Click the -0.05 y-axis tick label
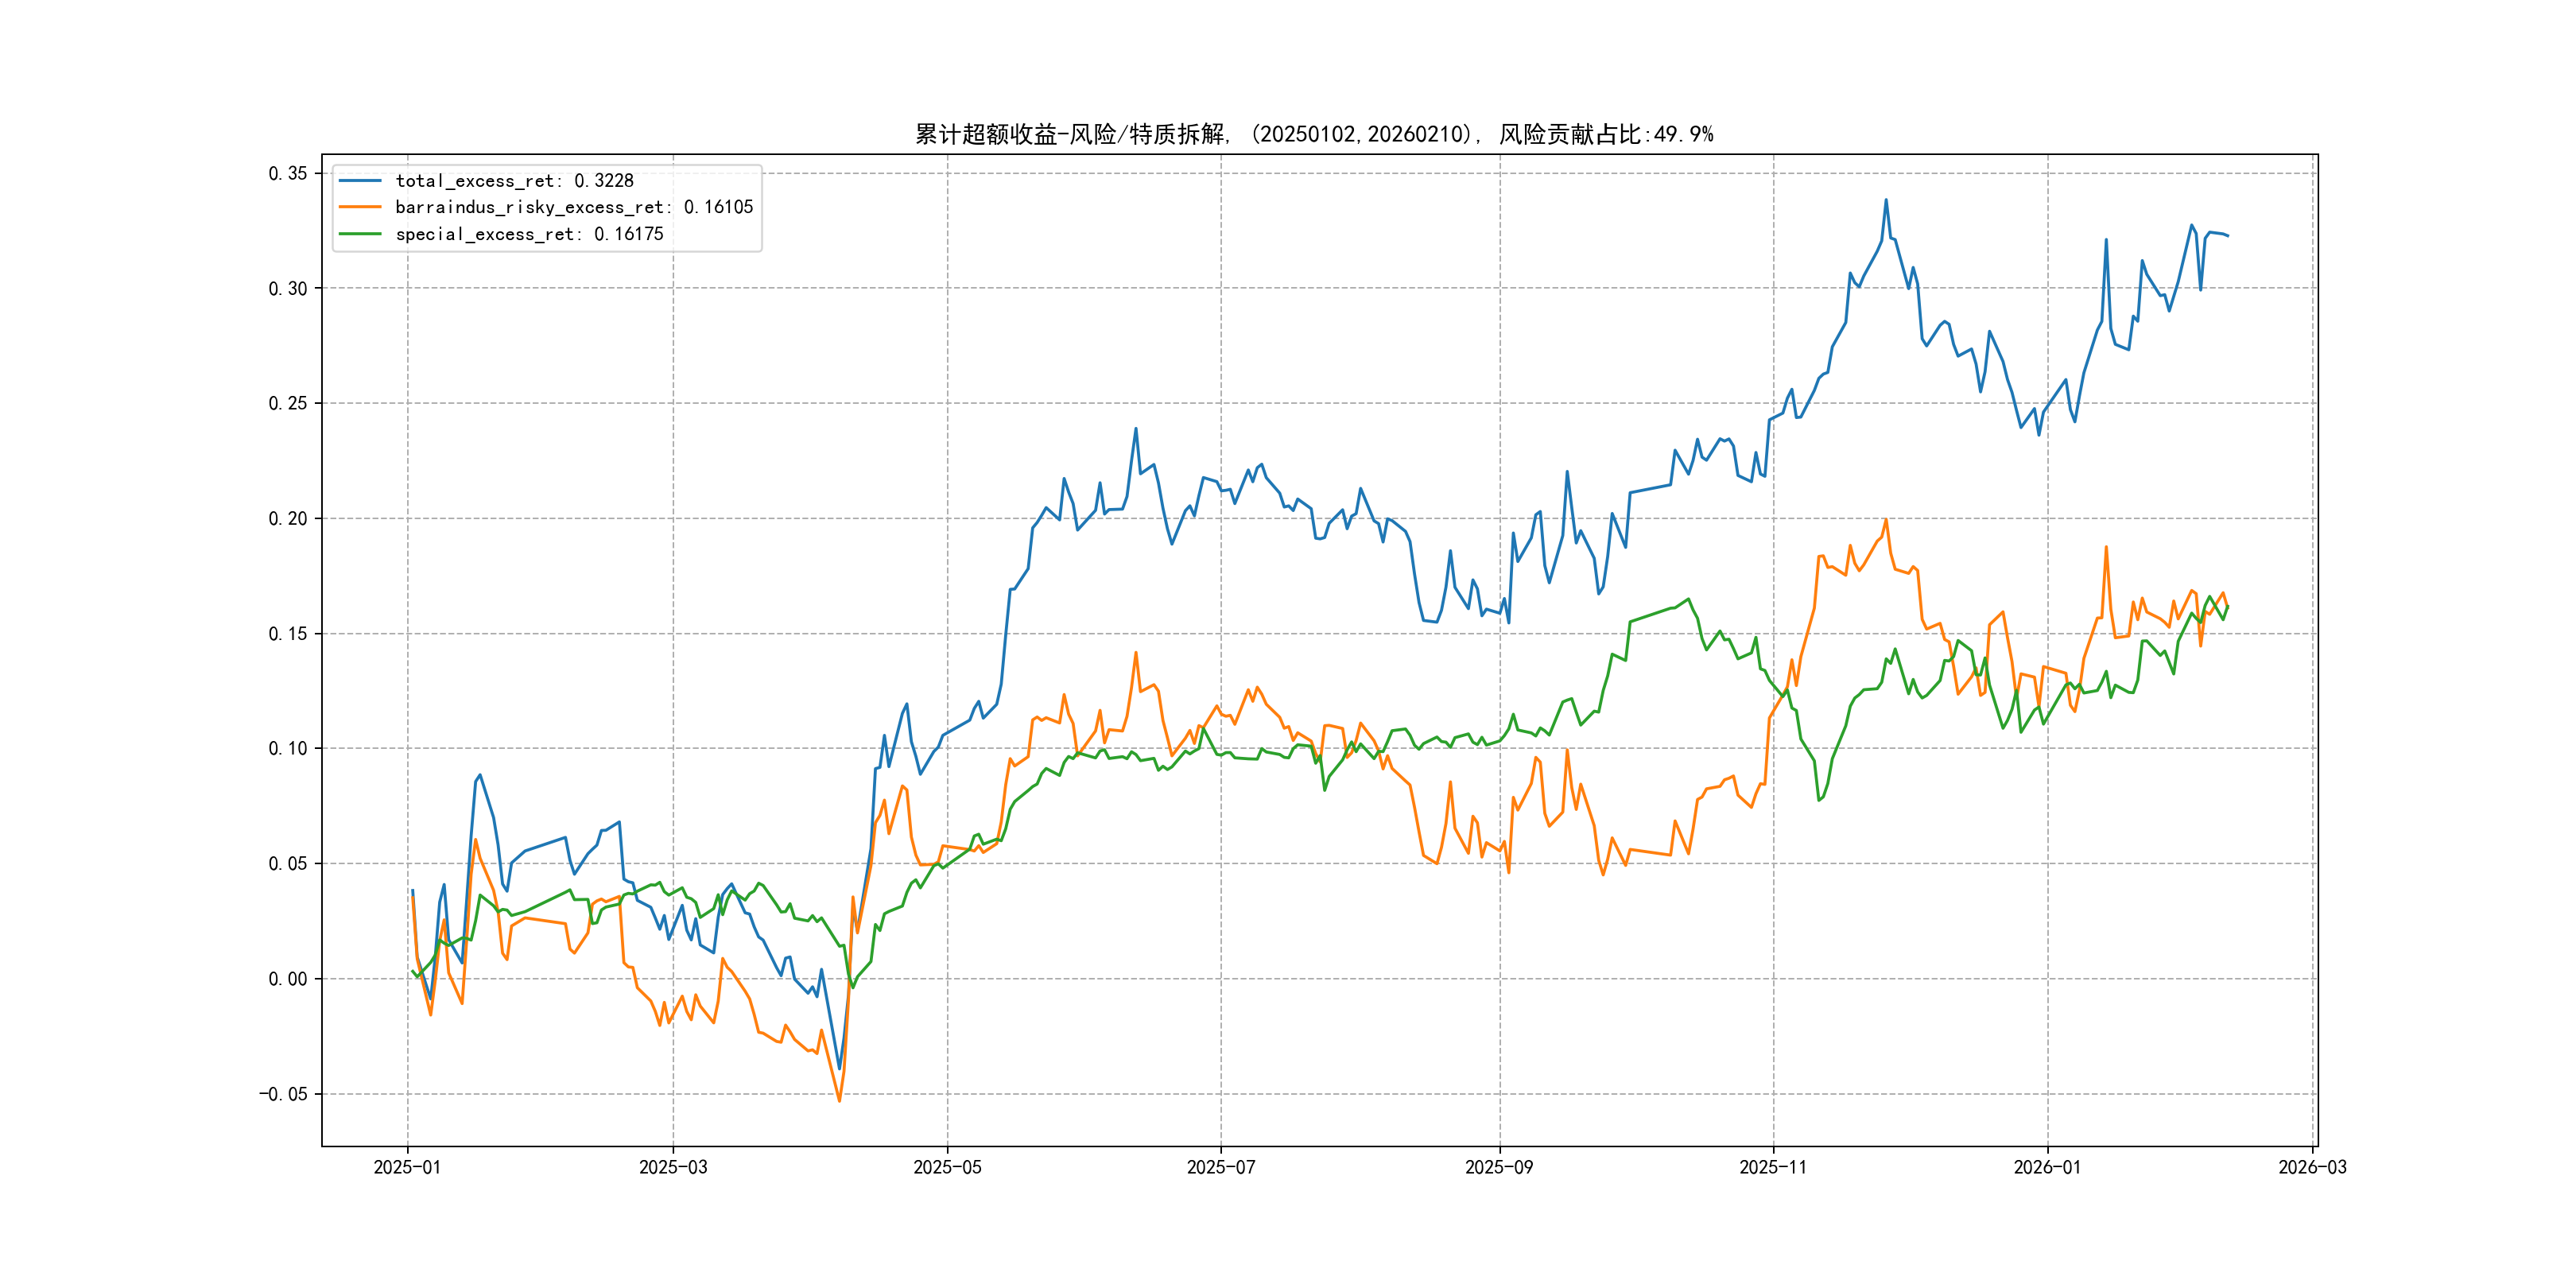 pos(283,1094)
